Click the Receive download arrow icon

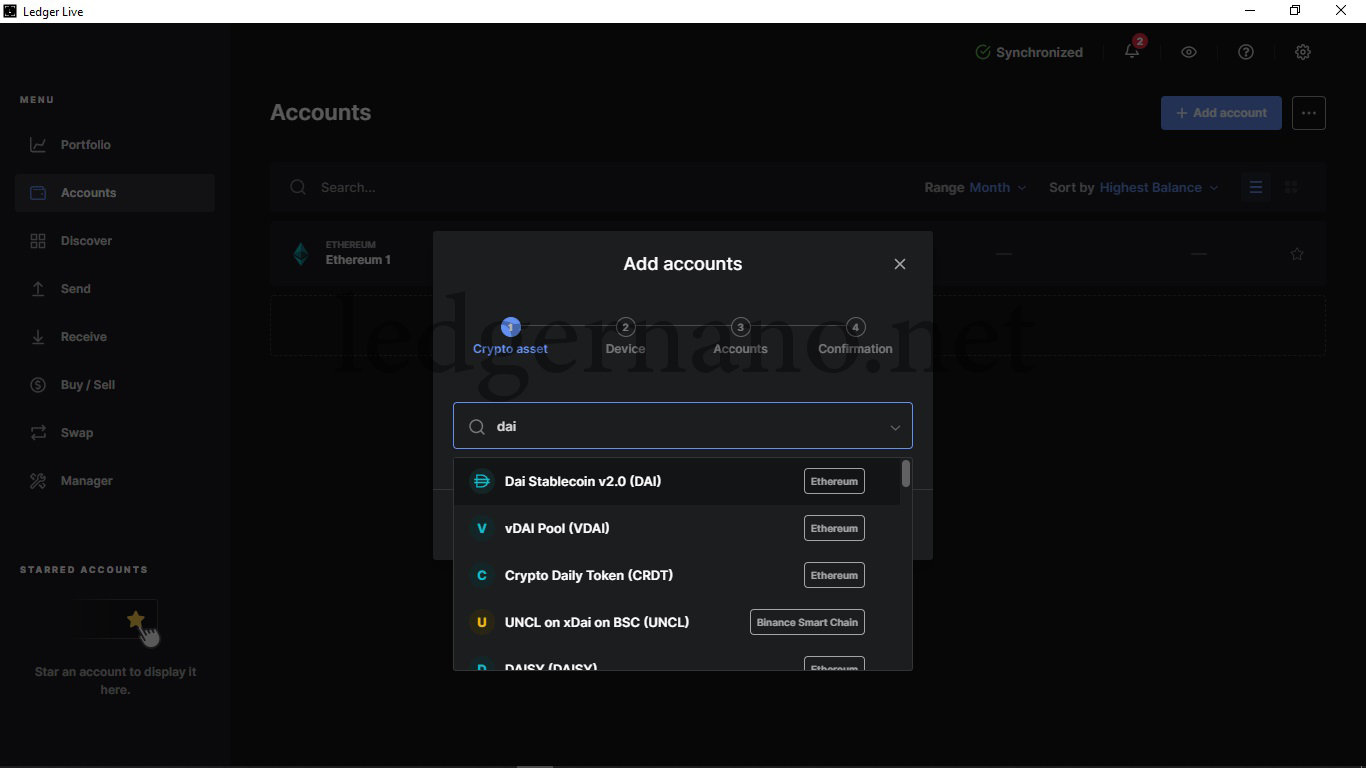[x=38, y=337]
